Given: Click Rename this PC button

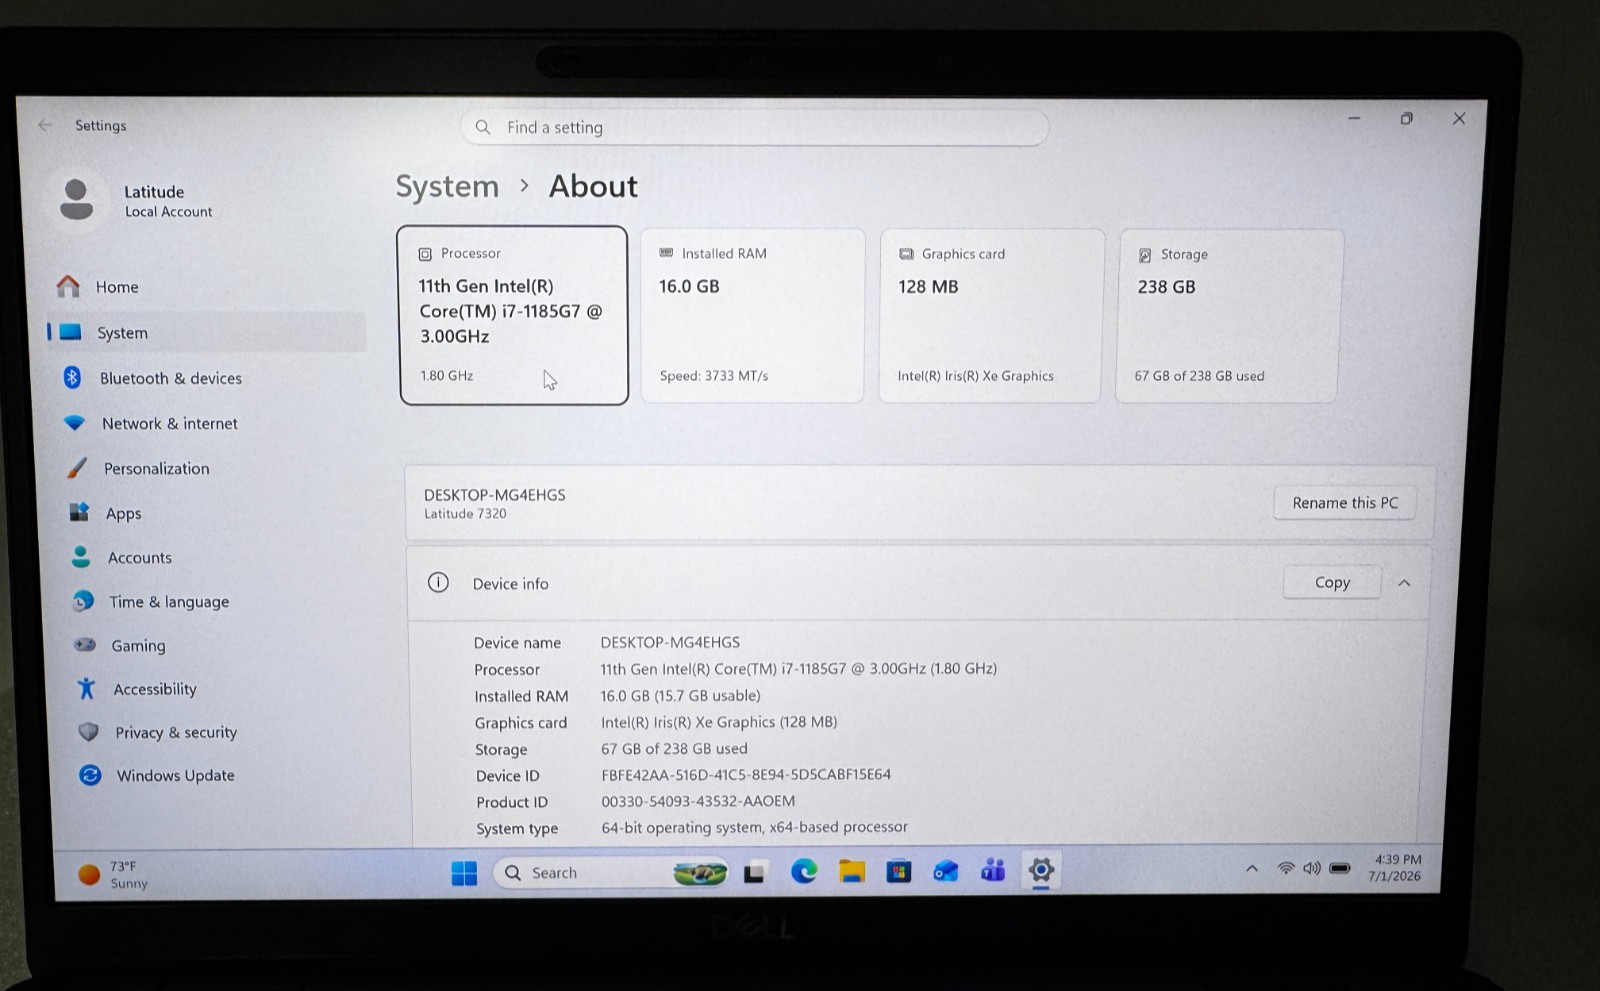Looking at the screenshot, I should (x=1345, y=502).
